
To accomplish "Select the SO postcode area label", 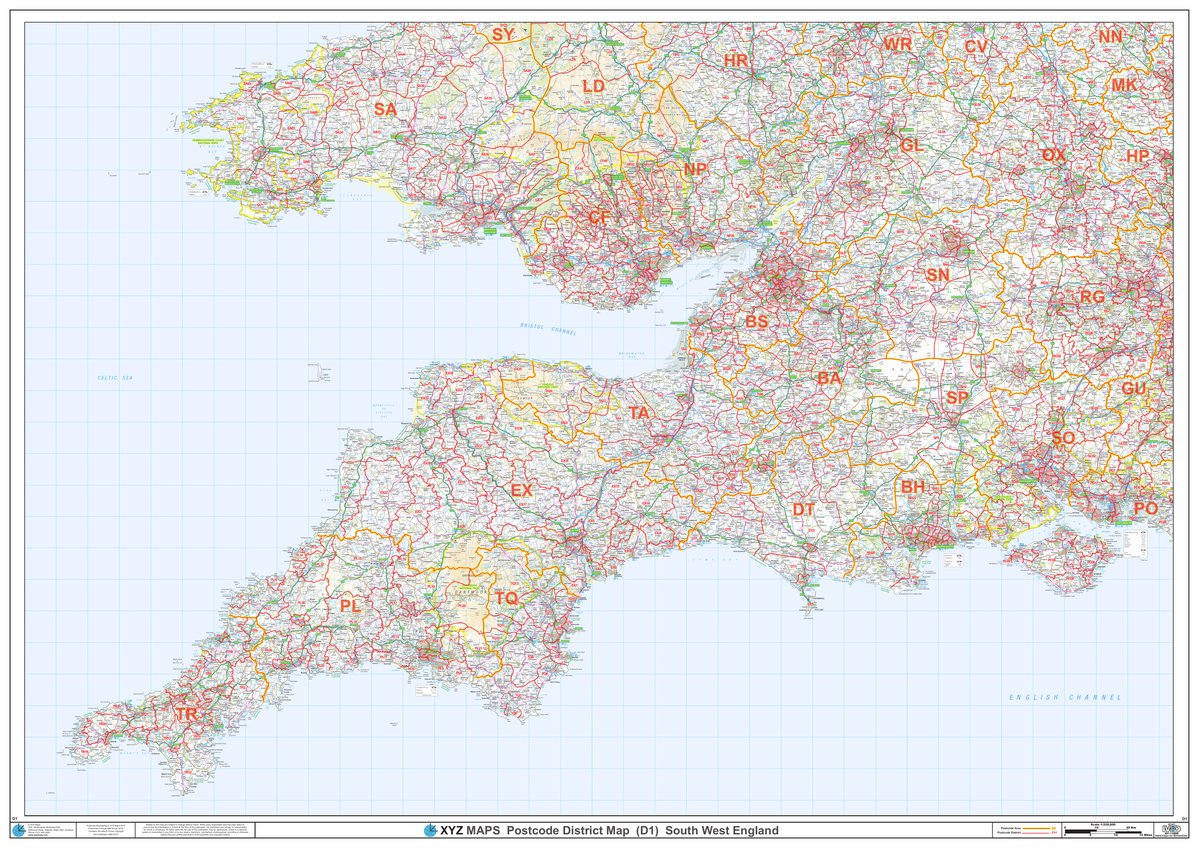I will 1063,438.
